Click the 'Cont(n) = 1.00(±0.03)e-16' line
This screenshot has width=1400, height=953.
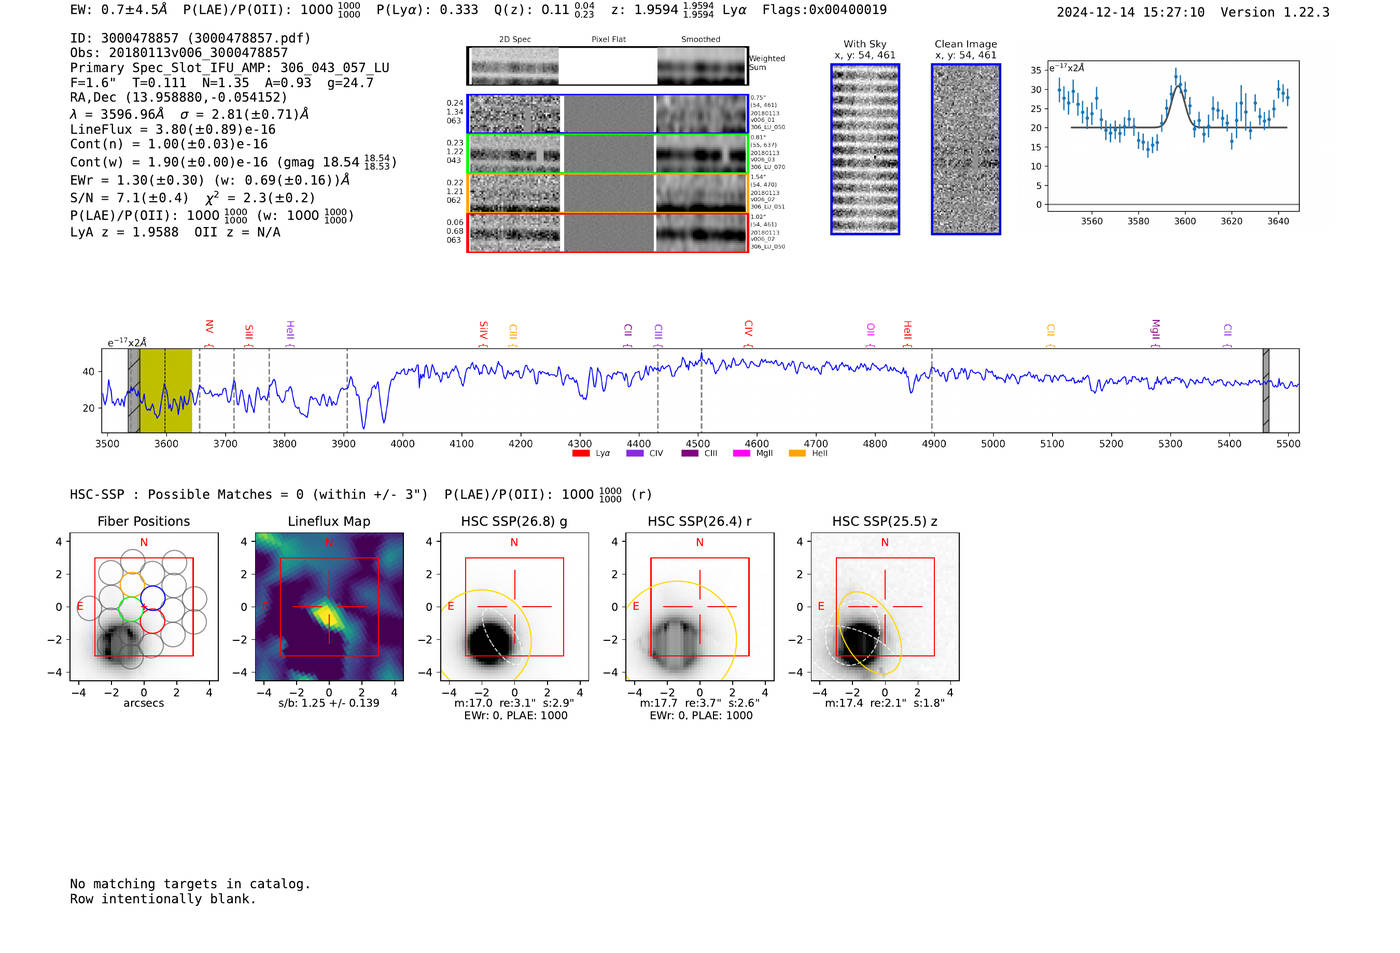tap(169, 145)
